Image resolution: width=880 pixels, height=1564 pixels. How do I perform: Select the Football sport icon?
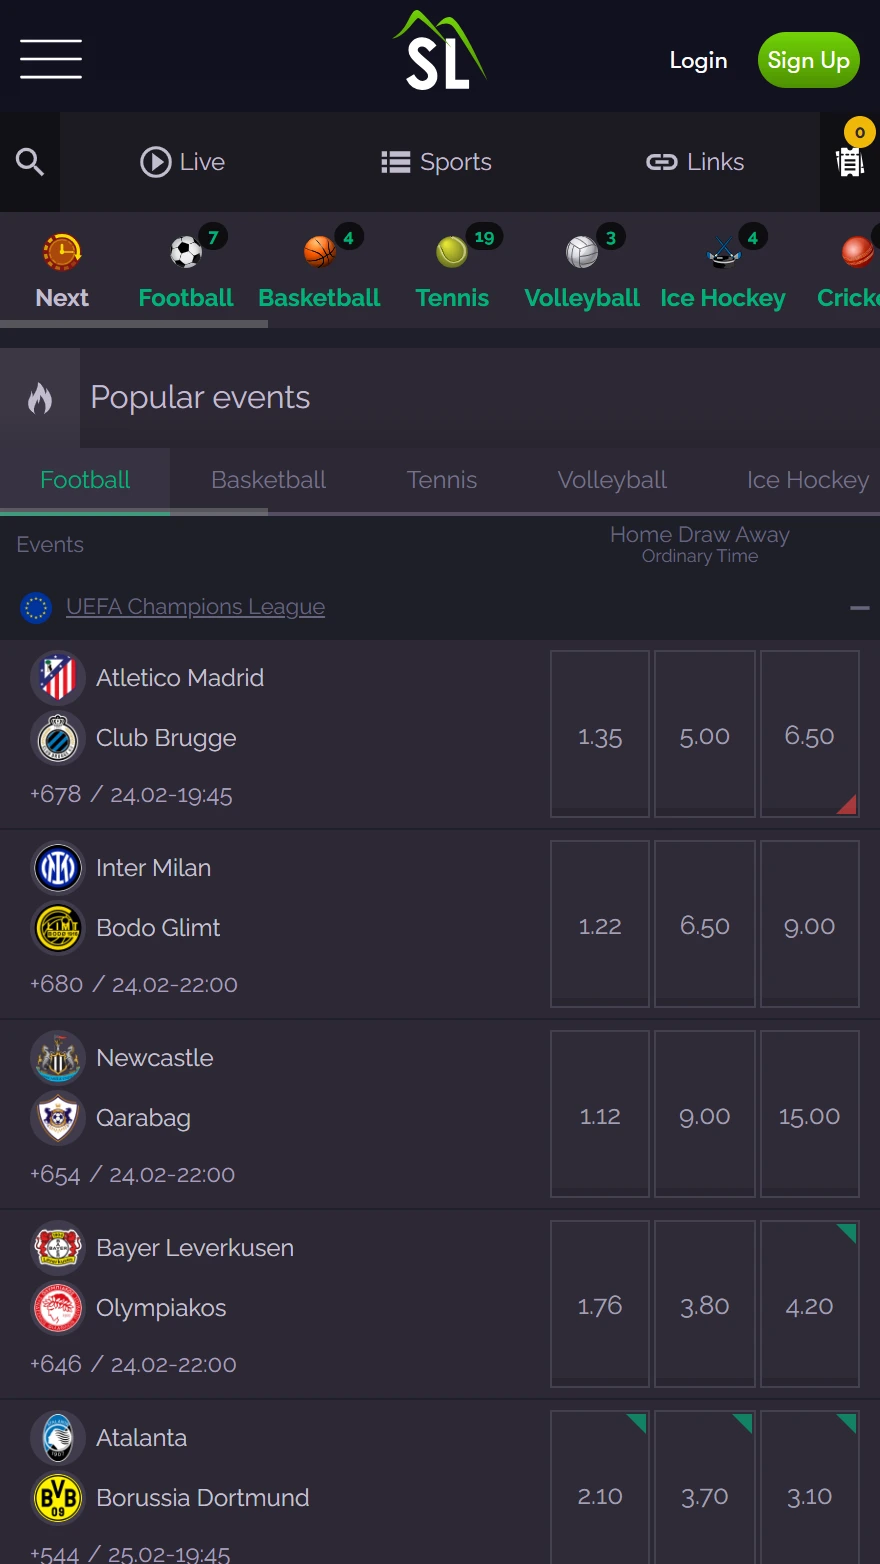185,252
